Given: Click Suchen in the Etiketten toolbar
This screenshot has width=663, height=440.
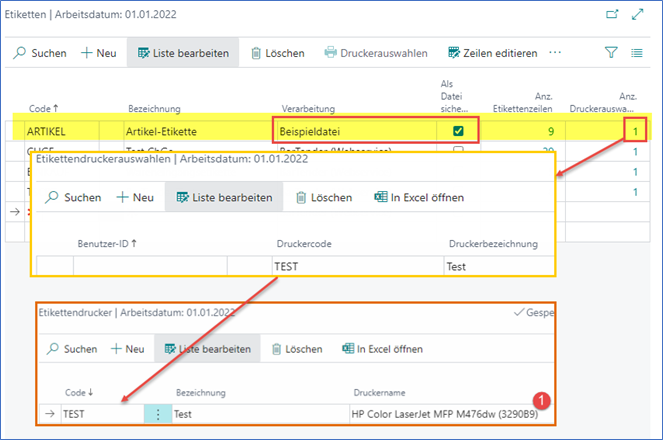Looking at the screenshot, I should 39,52.
